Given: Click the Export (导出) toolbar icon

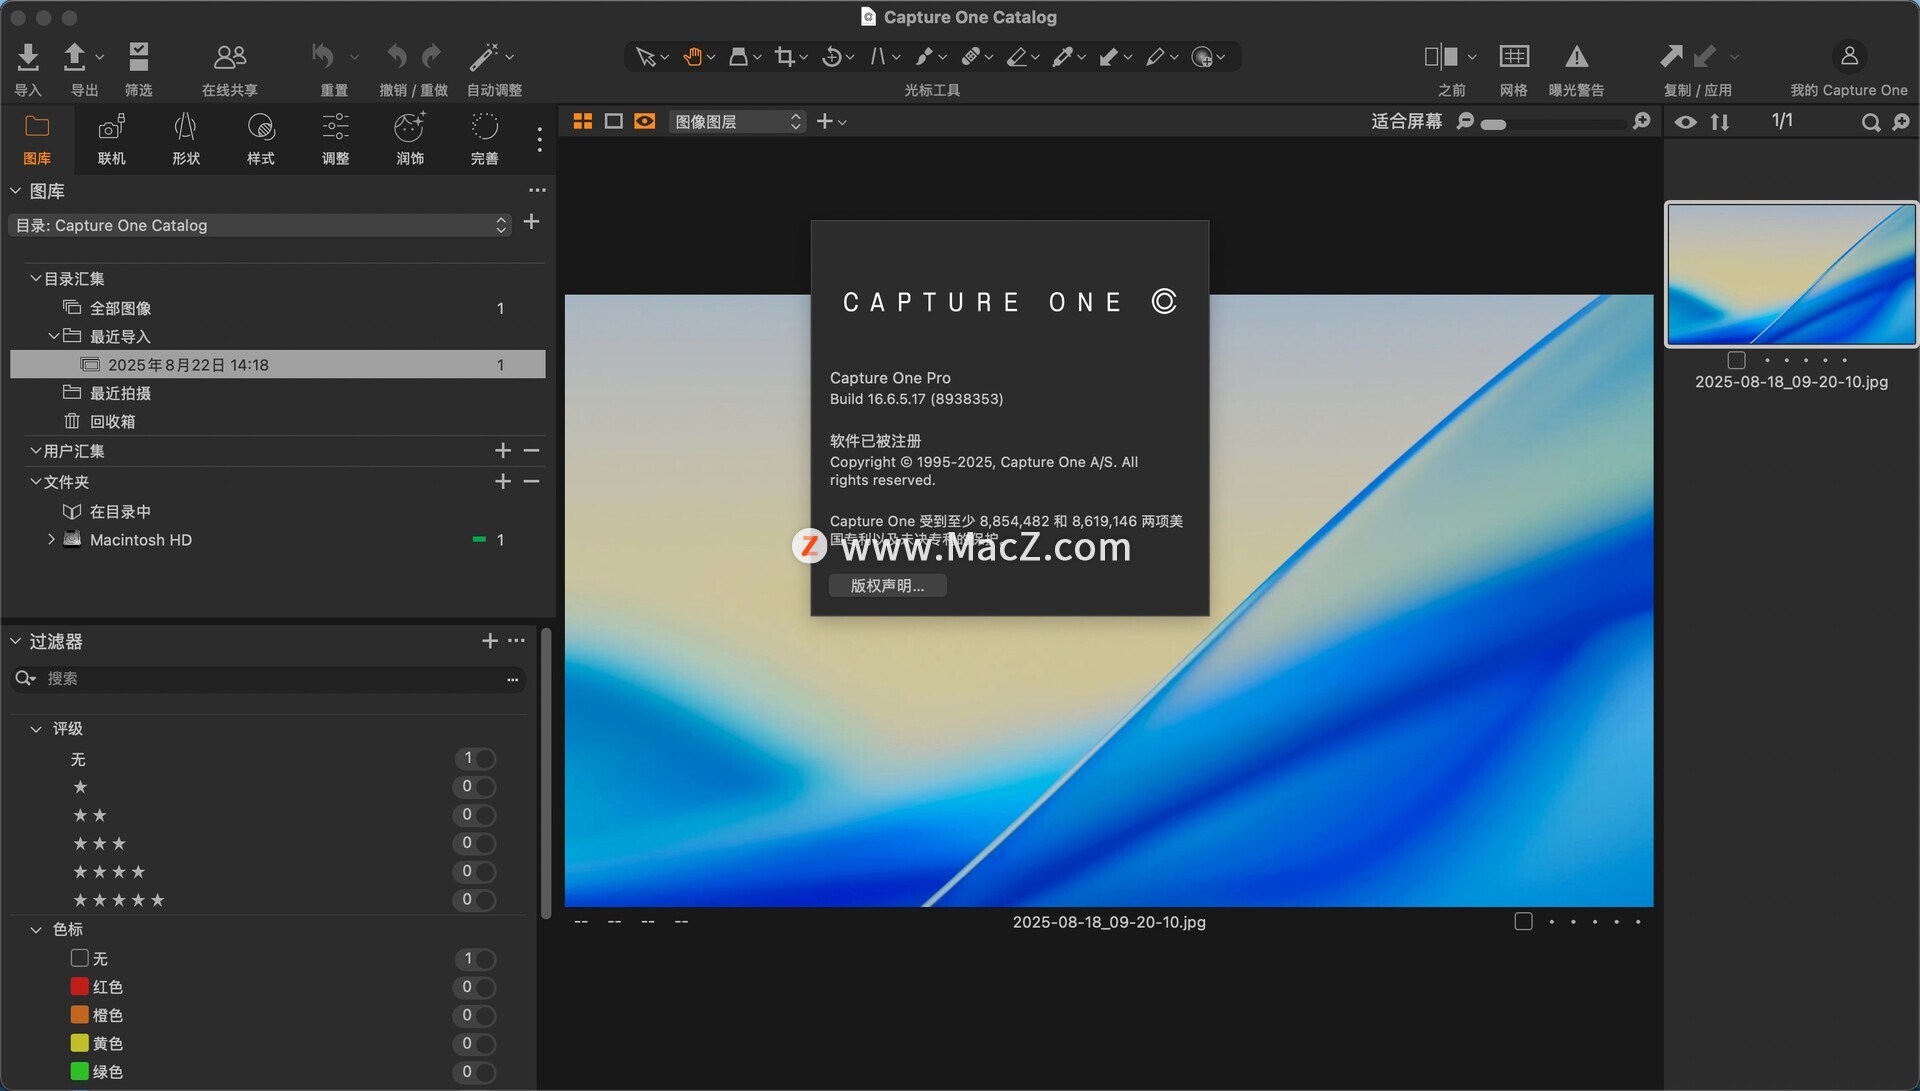Looking at the screenshot, I should coord(75,57).
